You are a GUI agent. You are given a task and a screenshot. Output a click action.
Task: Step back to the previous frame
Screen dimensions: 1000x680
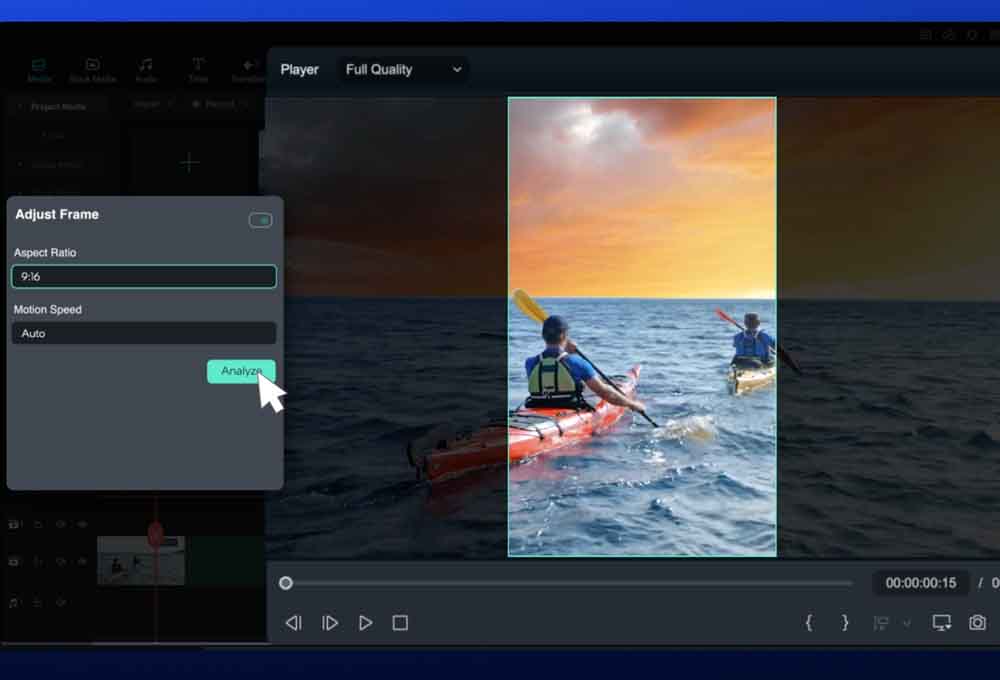click(293, 623)
